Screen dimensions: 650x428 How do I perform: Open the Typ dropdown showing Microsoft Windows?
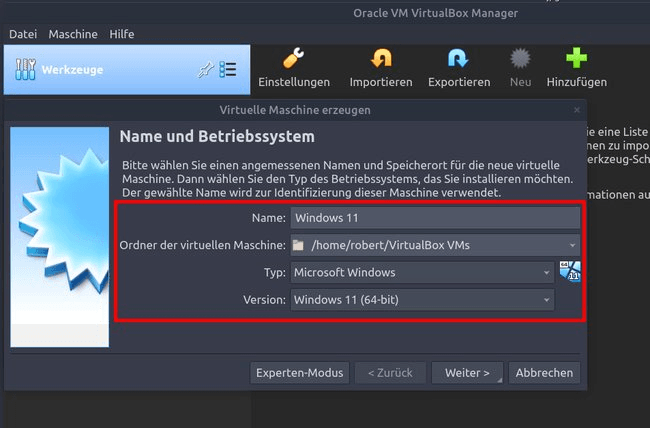(547, 272)
